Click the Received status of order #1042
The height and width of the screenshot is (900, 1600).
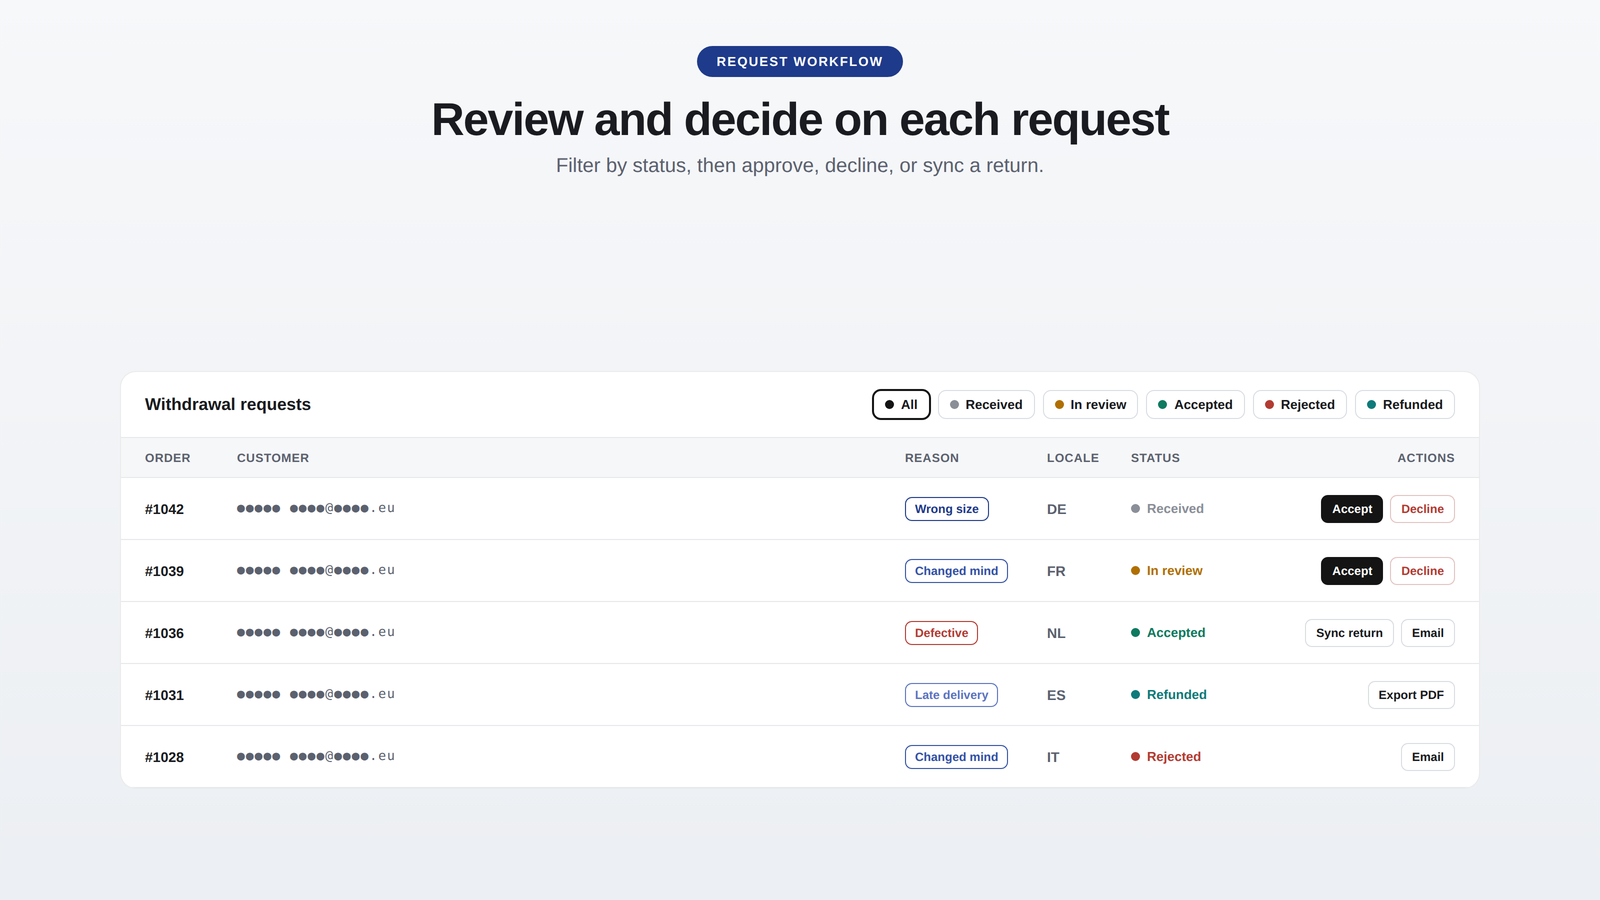pyautogui.click(x=1167, y=509)
